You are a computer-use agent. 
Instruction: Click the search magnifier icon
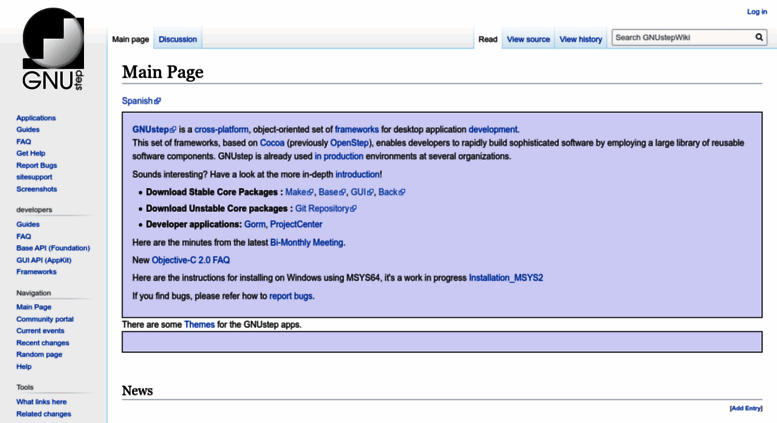[x=759, y=37]
